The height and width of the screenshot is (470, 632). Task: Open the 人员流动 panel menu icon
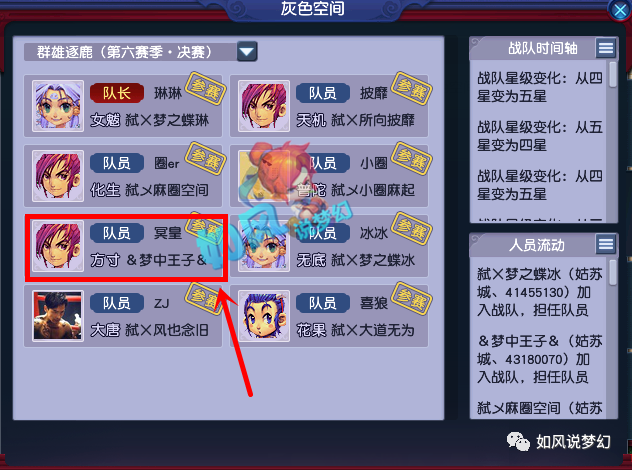click(605, 244)
